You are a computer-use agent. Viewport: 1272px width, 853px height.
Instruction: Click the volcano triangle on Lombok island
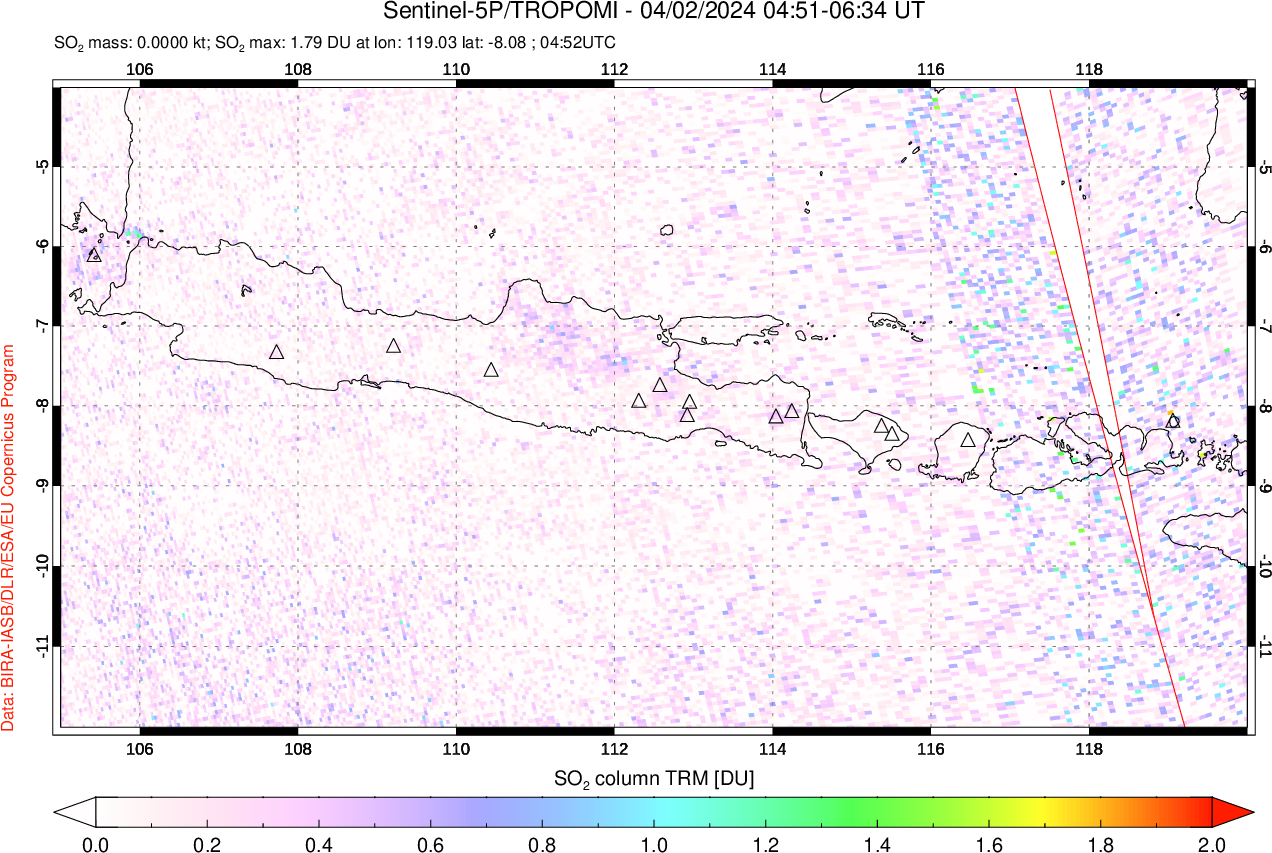pyautogui.click(x=968, y=440)
